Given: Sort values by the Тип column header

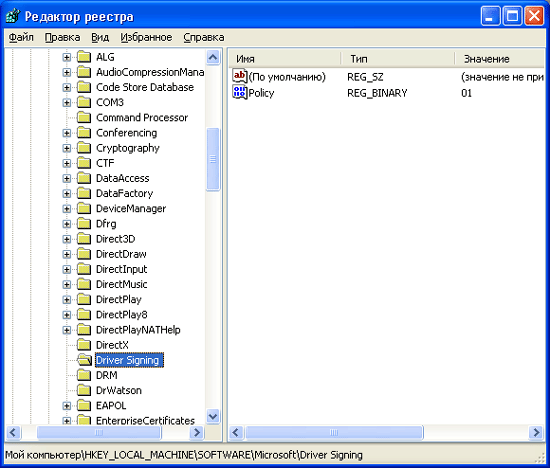Looking at the screenshot, I should coord(398,59).
